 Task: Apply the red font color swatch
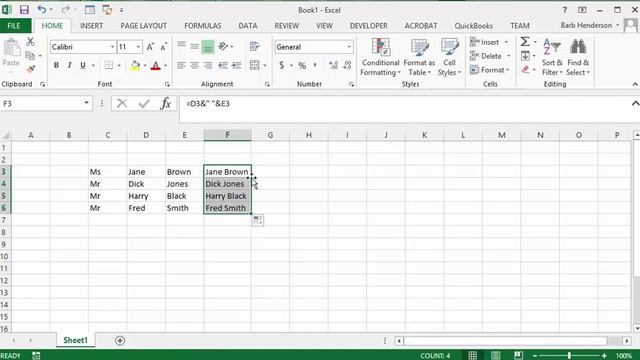[156, 65]
